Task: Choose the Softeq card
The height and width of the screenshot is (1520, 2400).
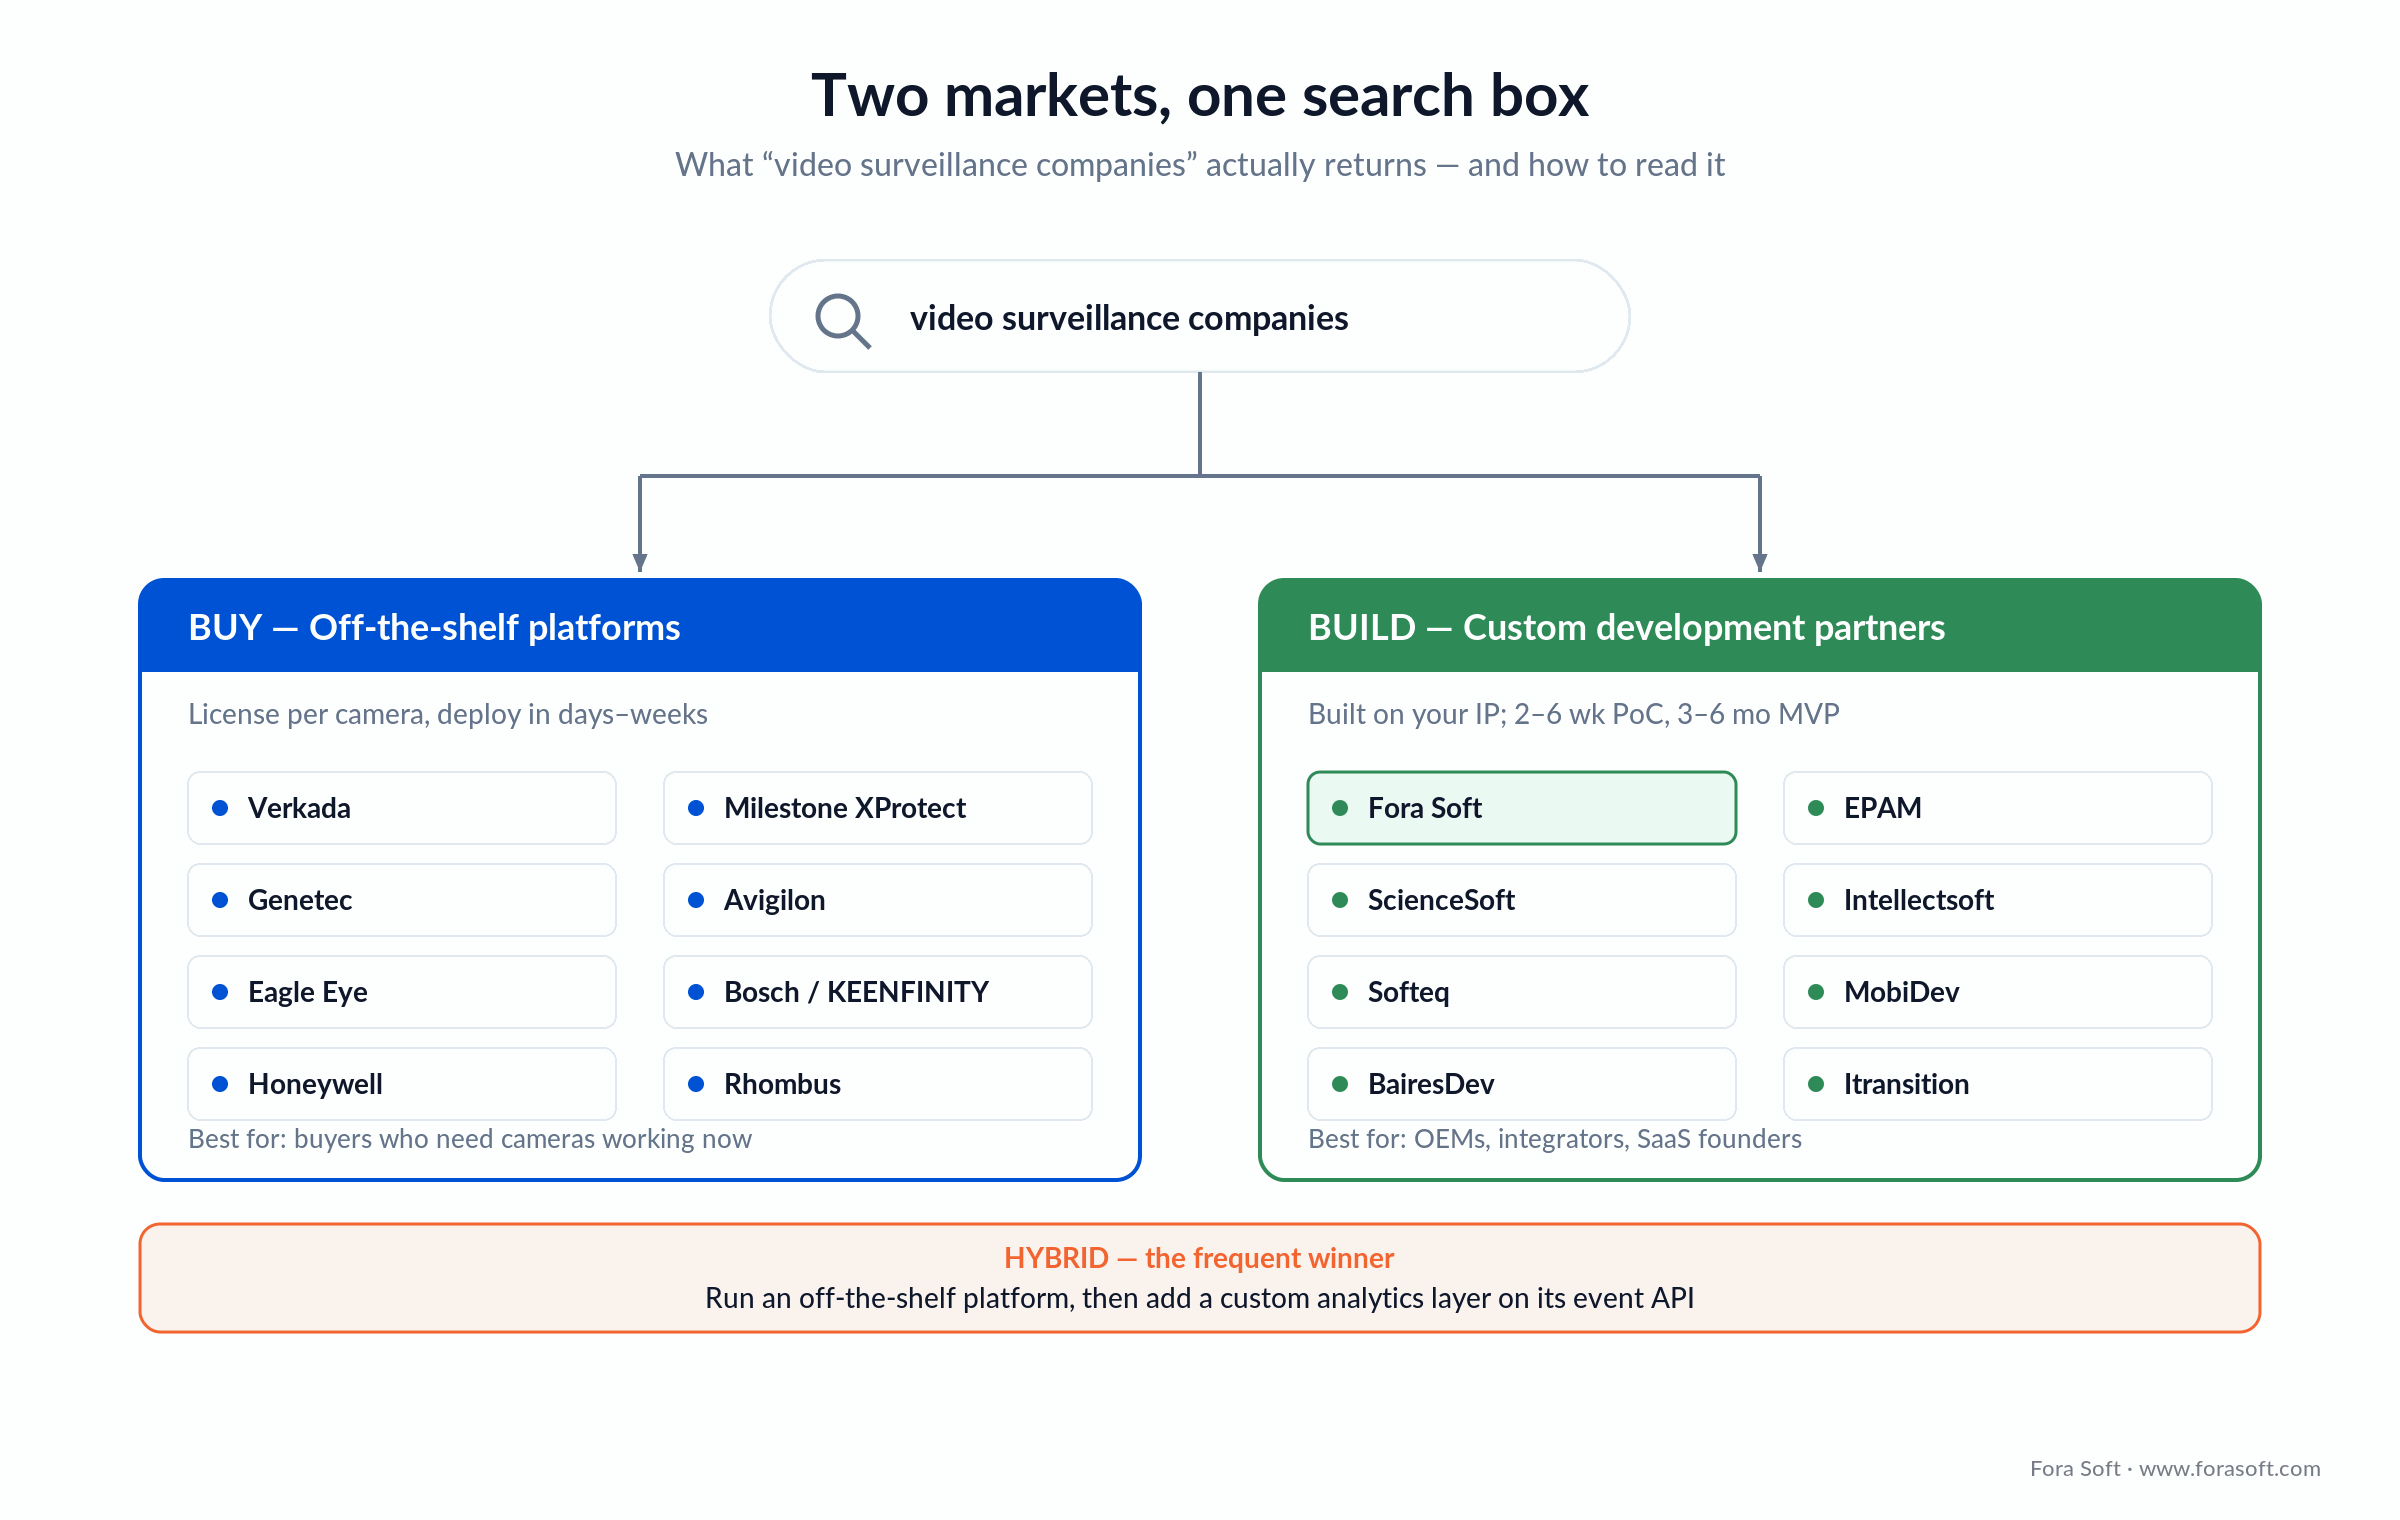Action: coord(1522,992)
